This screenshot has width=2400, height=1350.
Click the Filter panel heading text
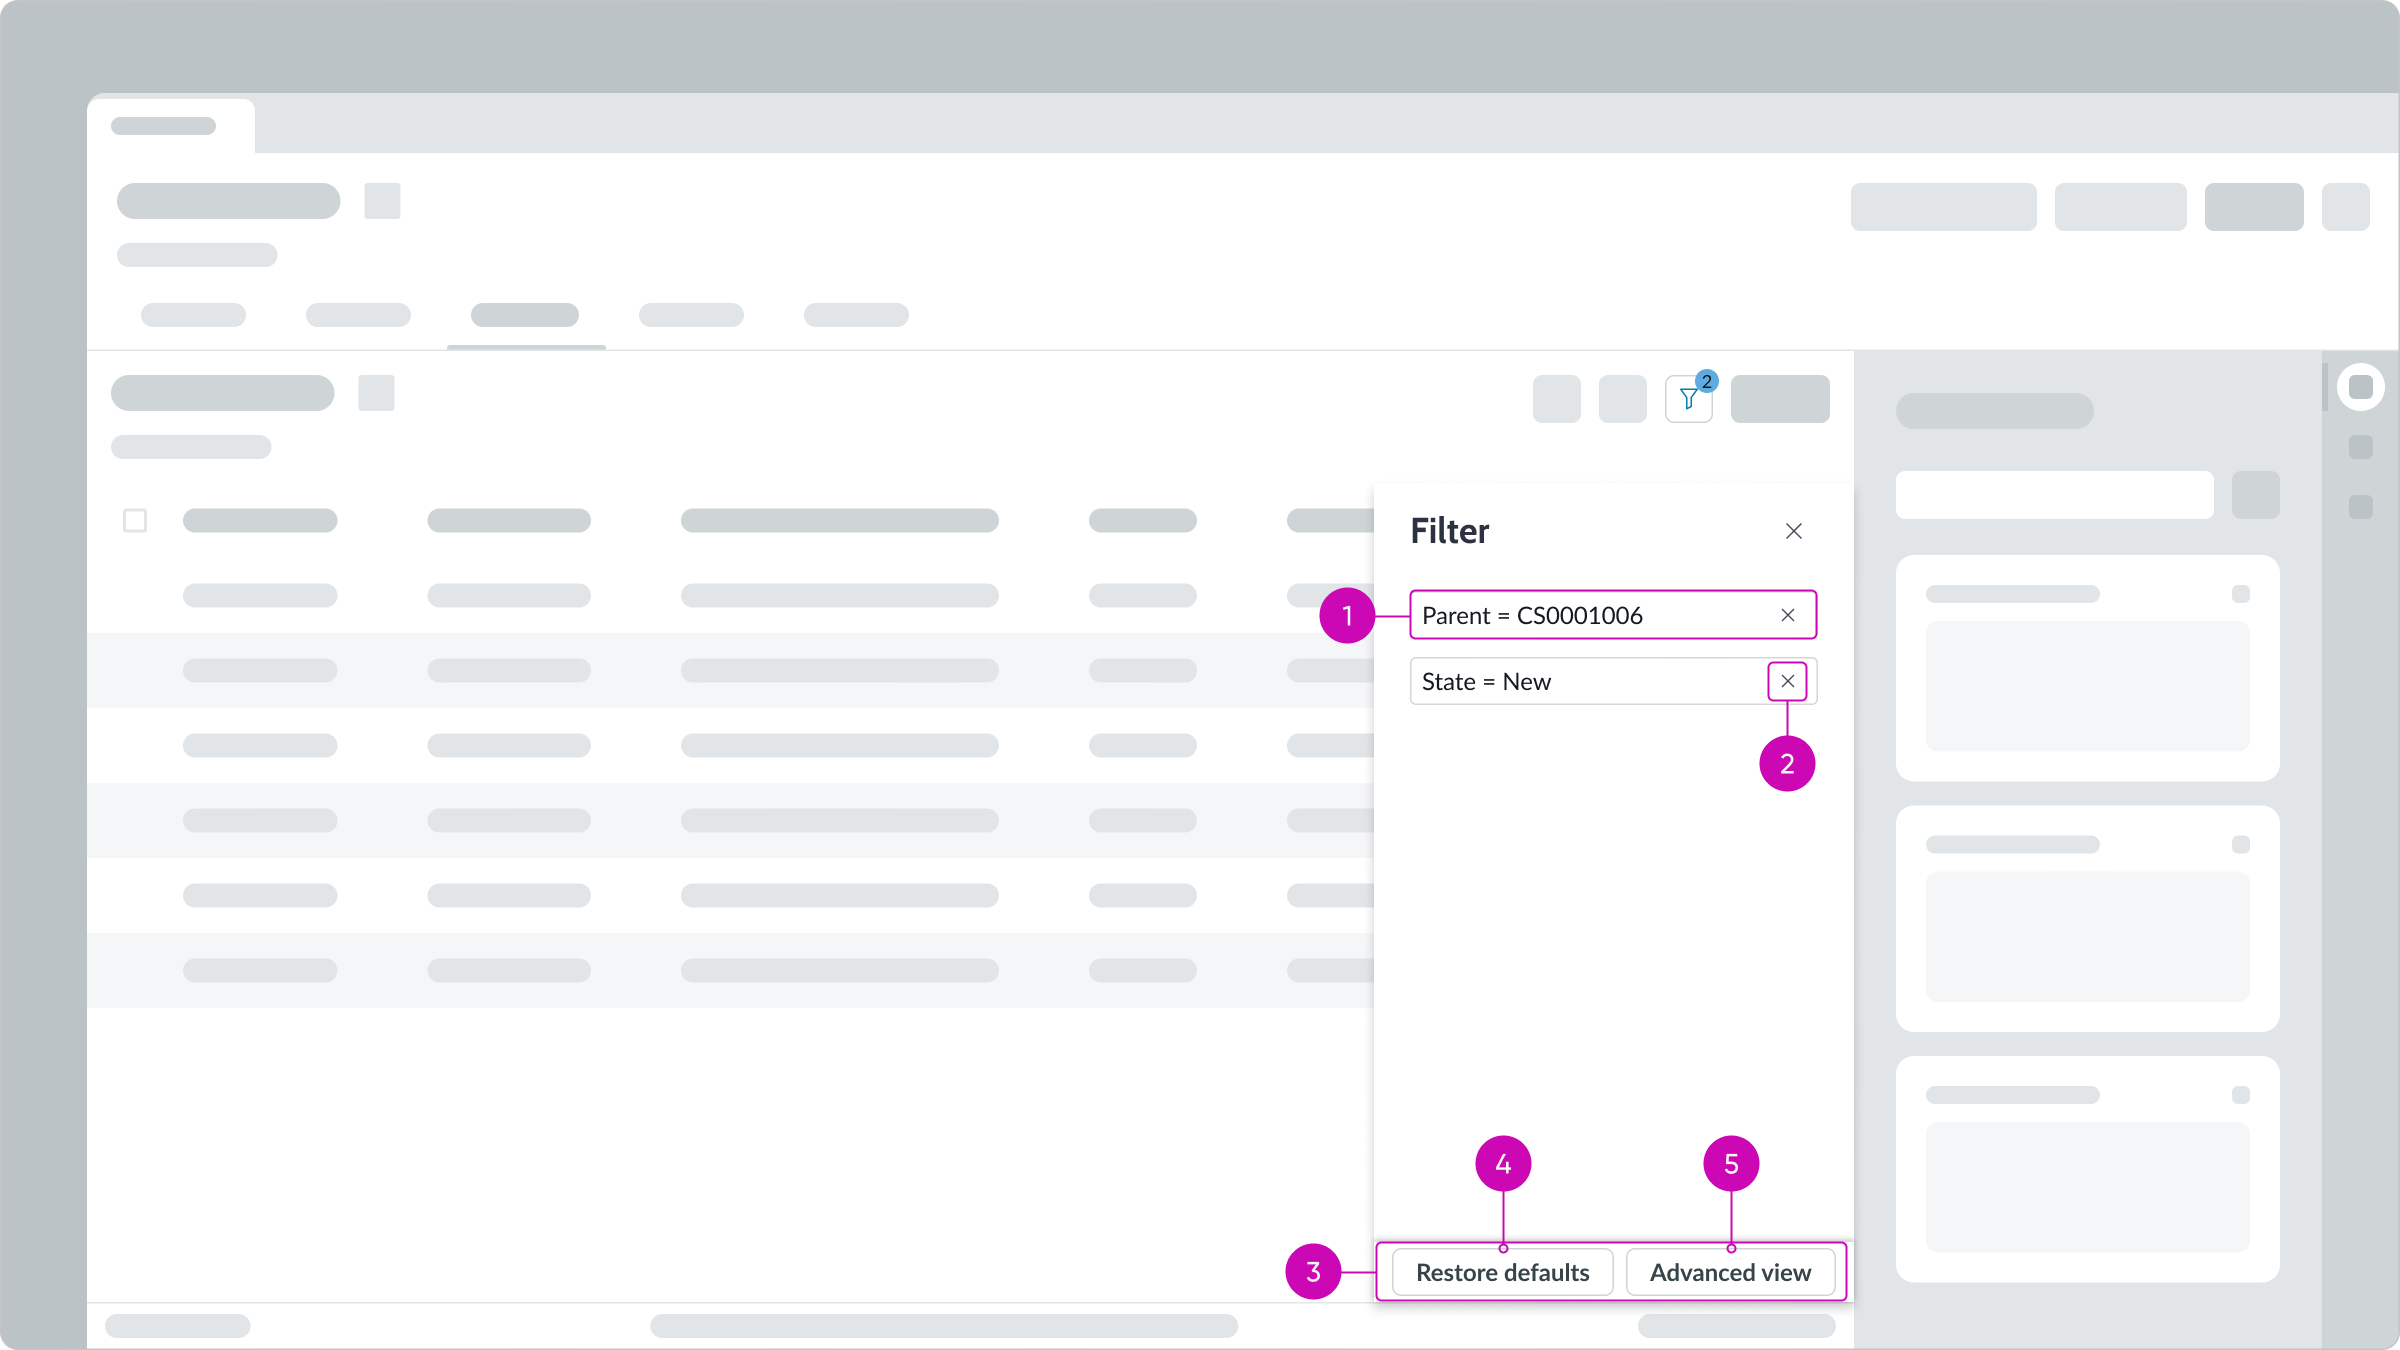(1449, 531)
